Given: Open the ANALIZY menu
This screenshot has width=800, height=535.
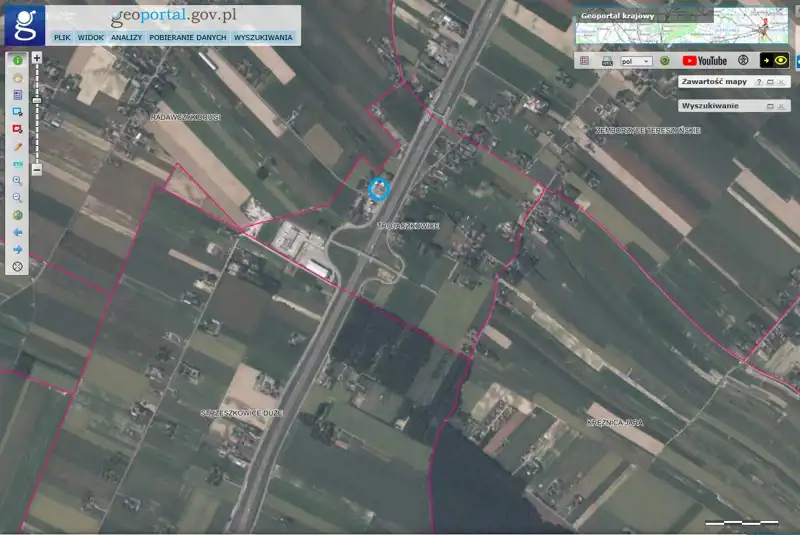Looking at the screenshot, I should pyautogui.click(x=126, y=37).
